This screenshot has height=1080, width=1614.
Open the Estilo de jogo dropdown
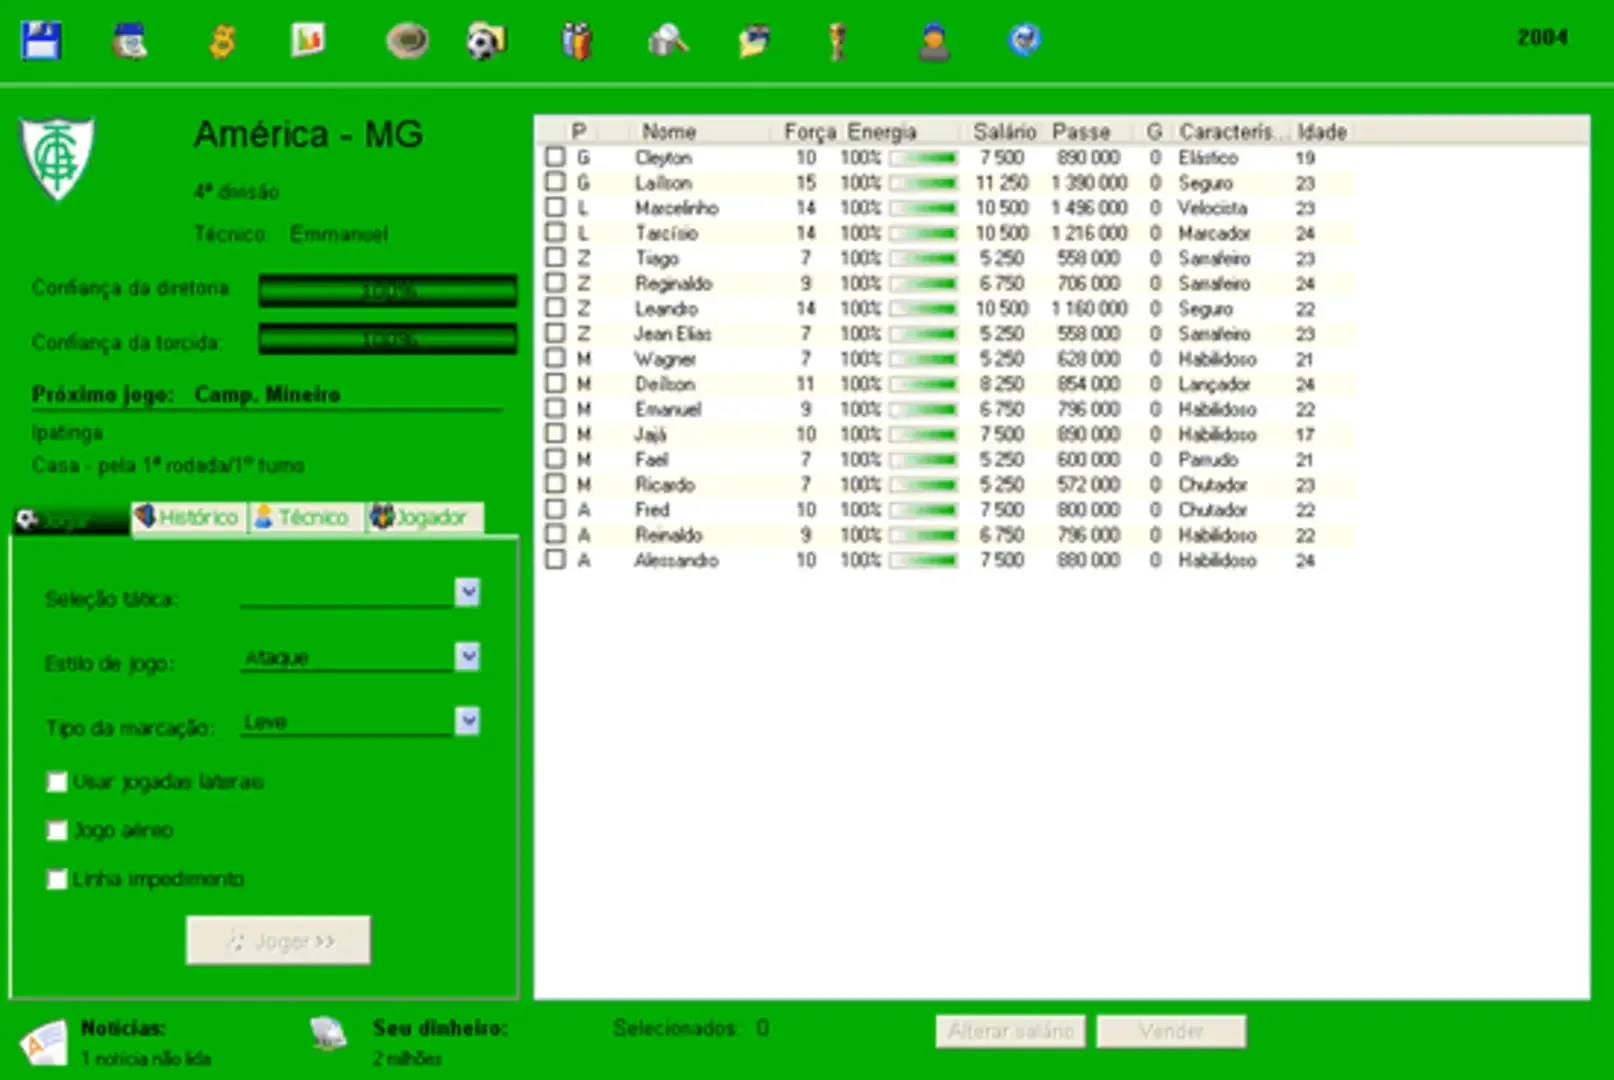[467, 657]
